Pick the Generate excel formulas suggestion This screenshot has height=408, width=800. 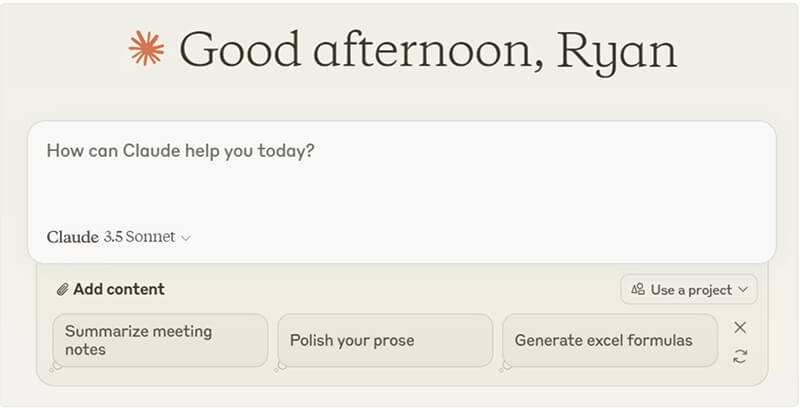[610, 340]
